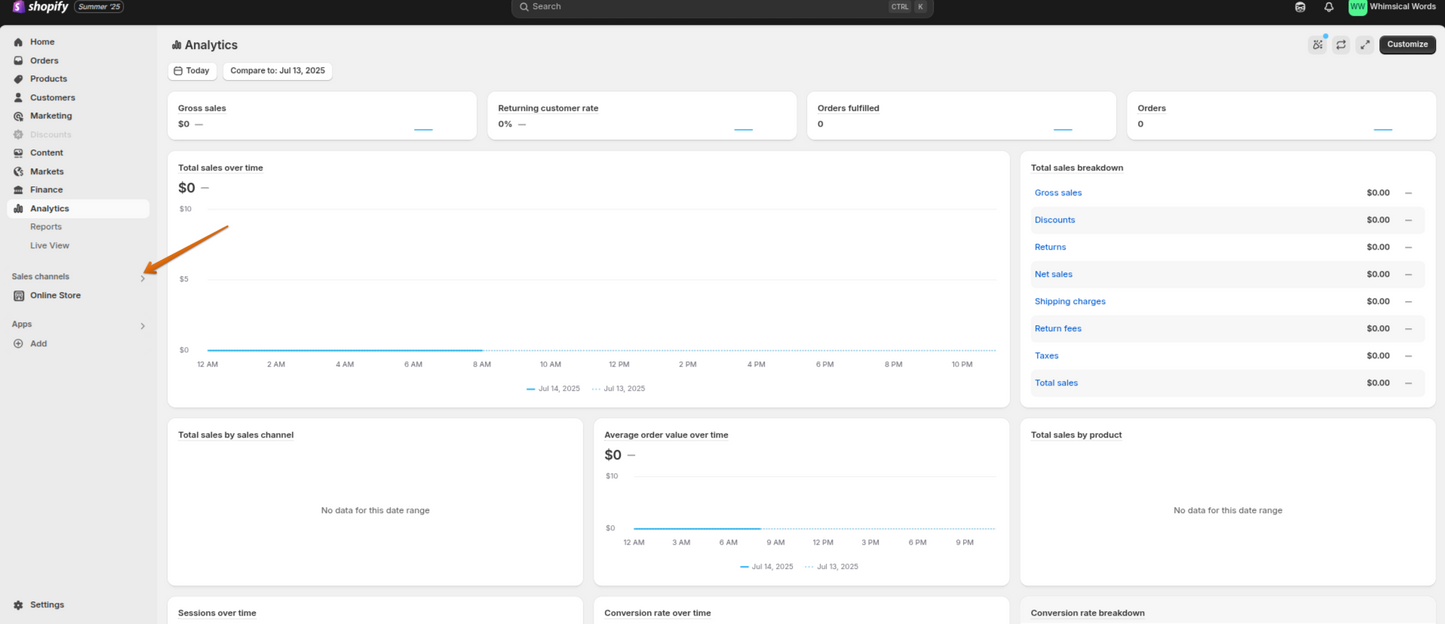Click the WW store avatar
This screenshot has width=1445, height=624.
(x=1357, y=7)
